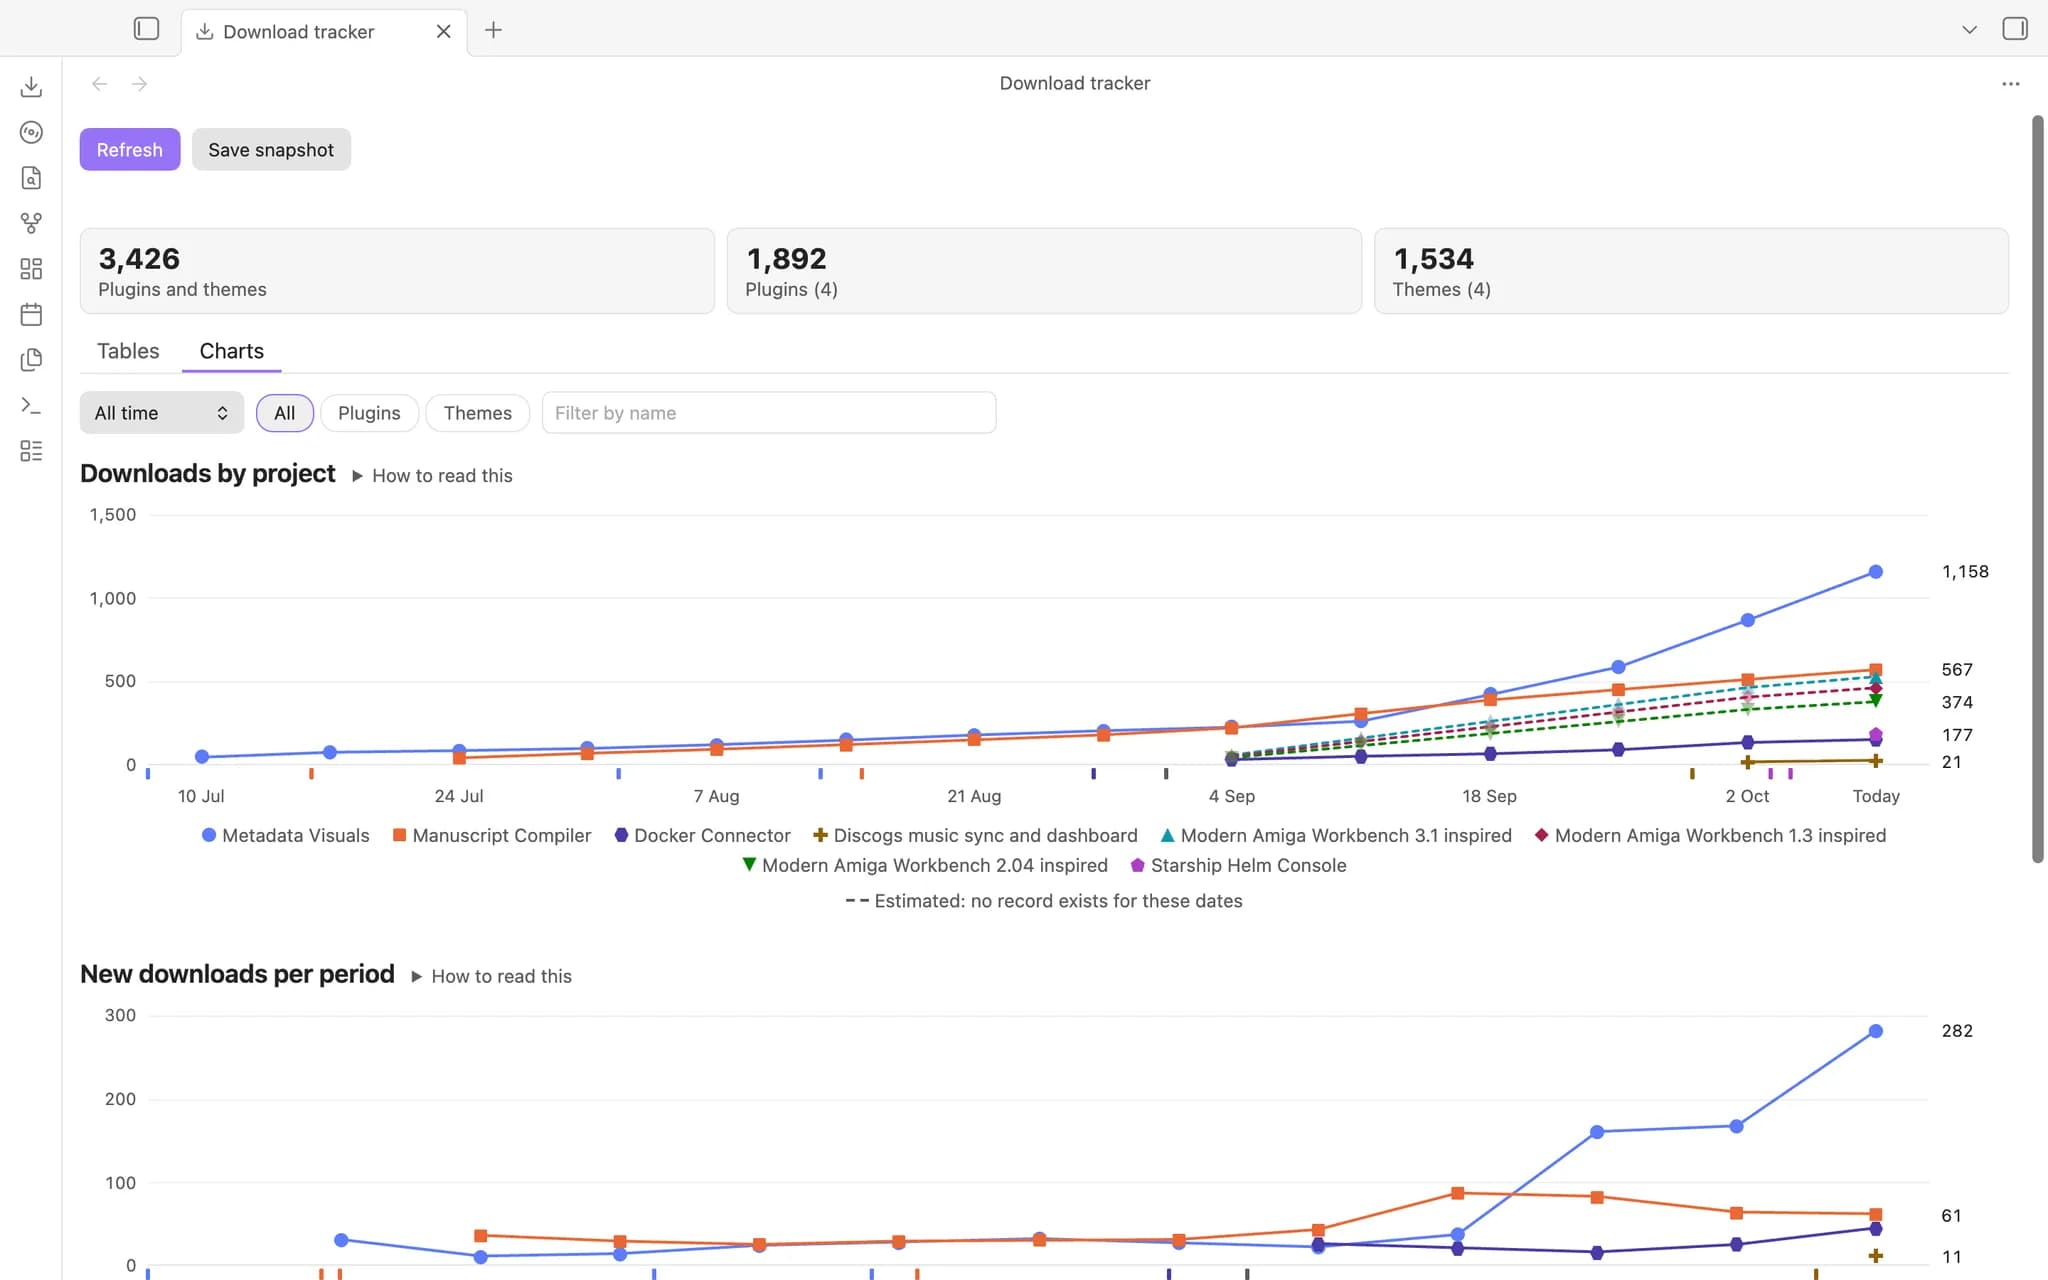
Task: Open the download tracker sidebar icon
Action: pos(31,87)
